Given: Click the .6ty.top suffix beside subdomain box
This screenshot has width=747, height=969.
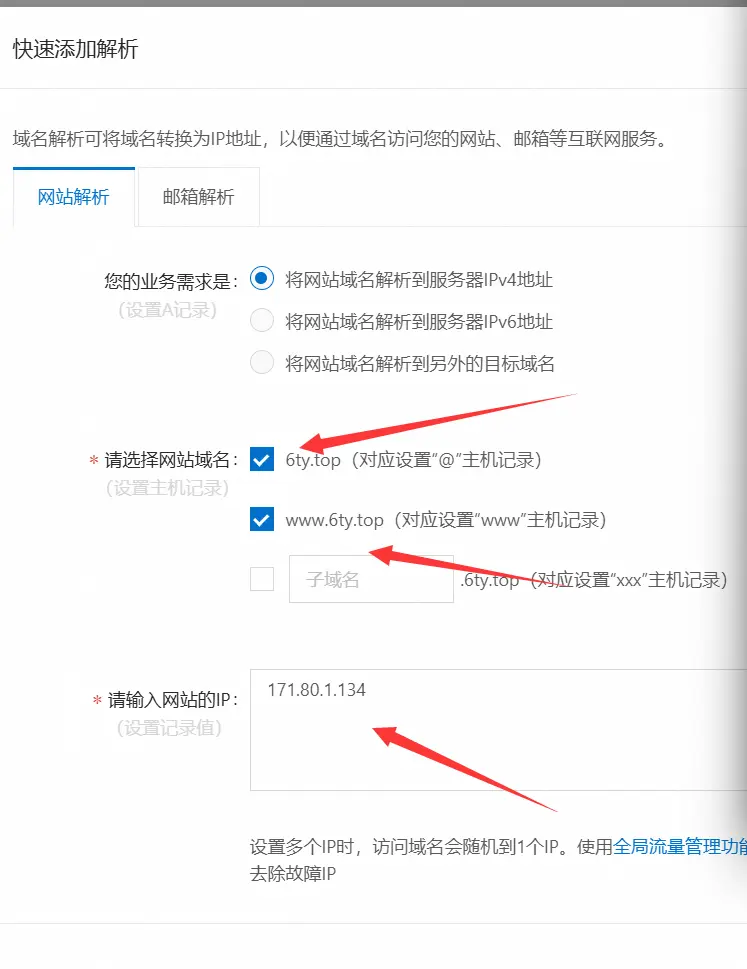Looking at the screenshot, I should 489,580.
